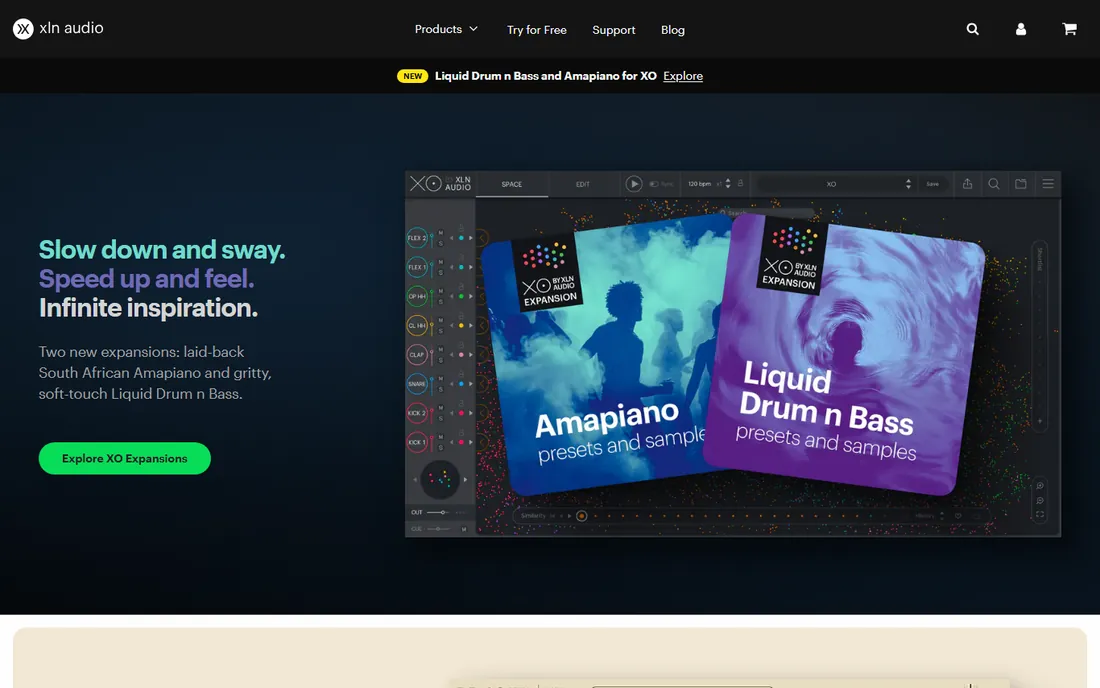Select the KICK 2 drum pad

click(417, 413)
